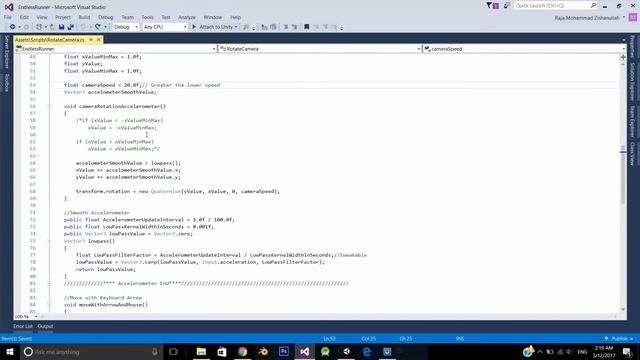Open Android Studio from the taskbar
The height and width of the screenshot is (360, 640).
click(x=325, y=351)
